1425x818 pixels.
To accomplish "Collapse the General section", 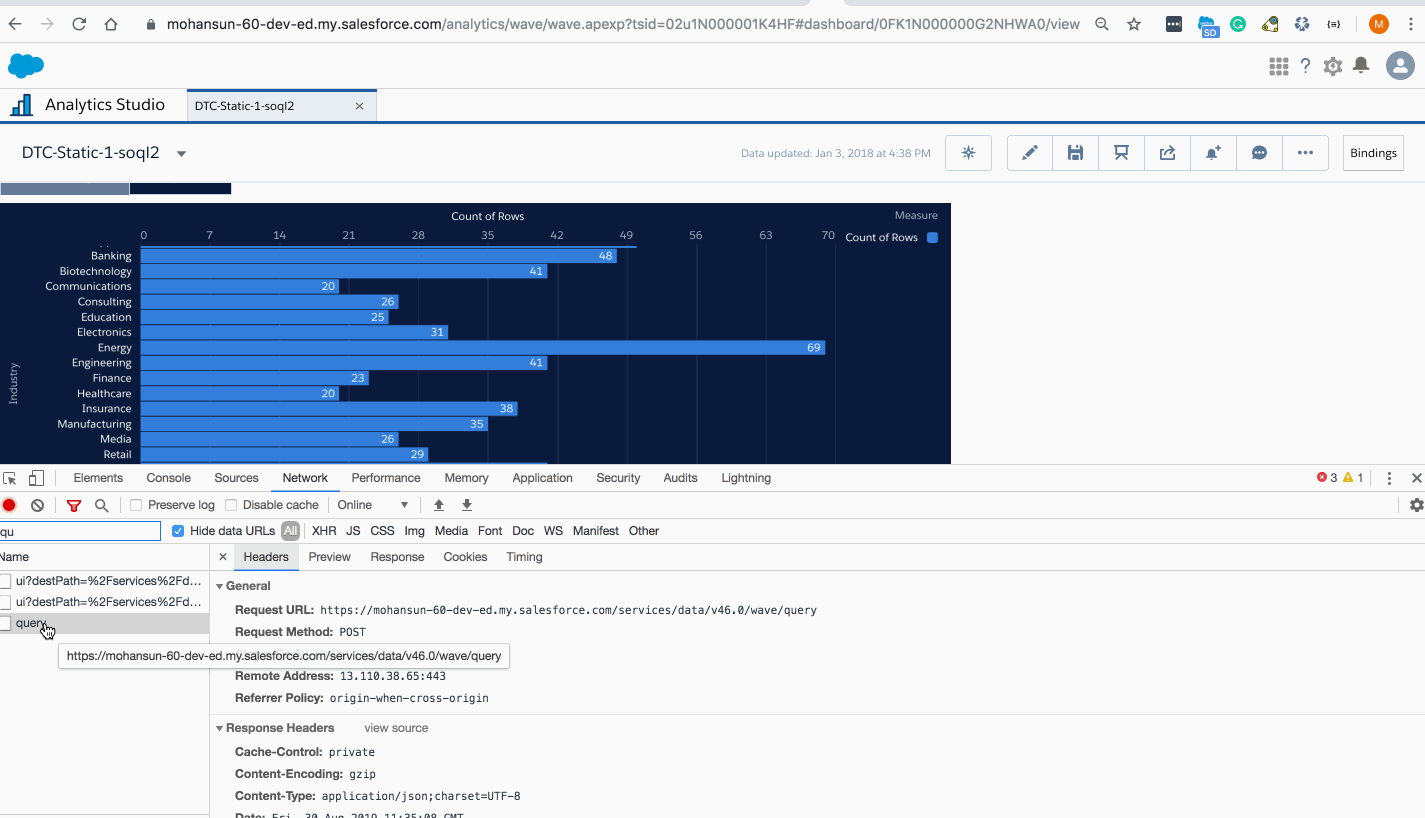I will pyautogui.click(x=220, y=586).
